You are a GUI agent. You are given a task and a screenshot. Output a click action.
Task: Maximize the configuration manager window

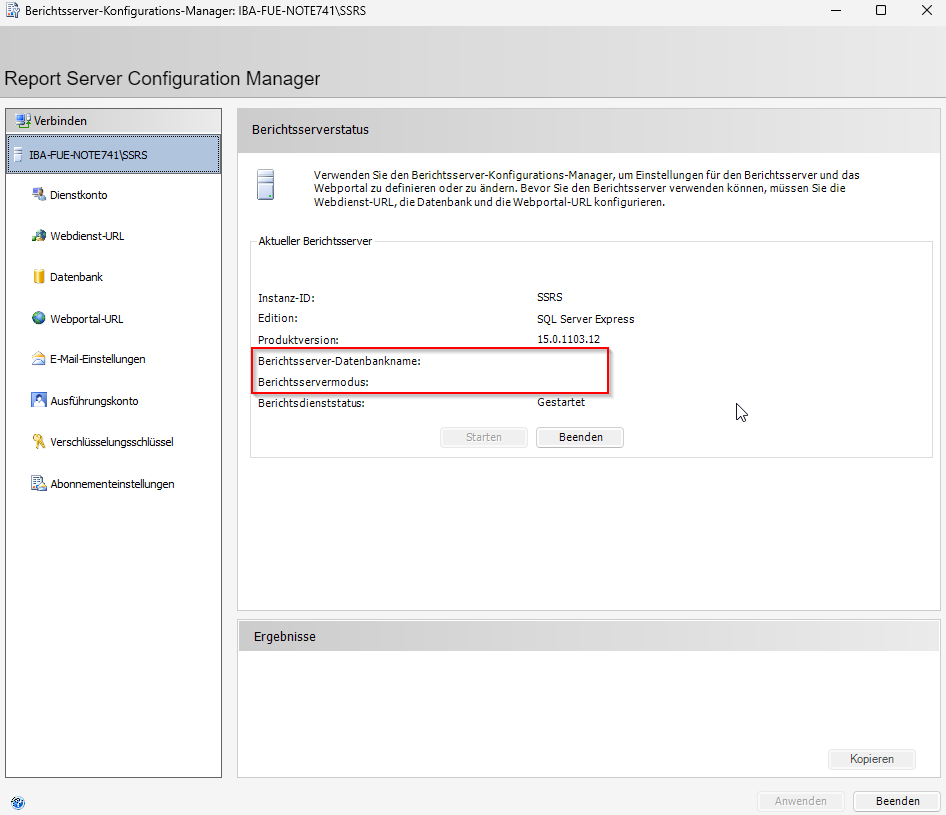click(881, 10)
